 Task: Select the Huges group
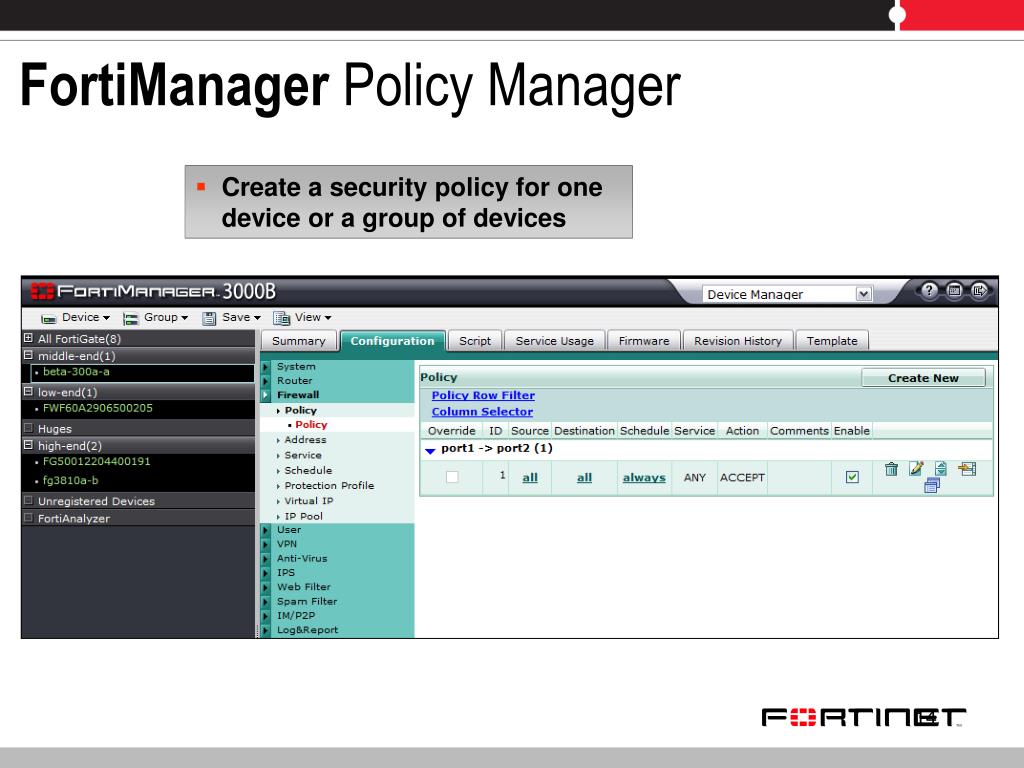[x=55, y=429]
